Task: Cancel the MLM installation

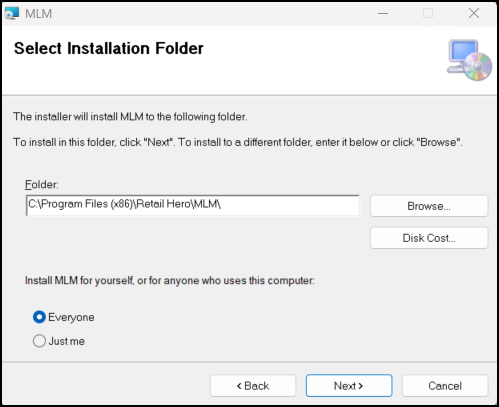Action: click(x=445, y=386)
